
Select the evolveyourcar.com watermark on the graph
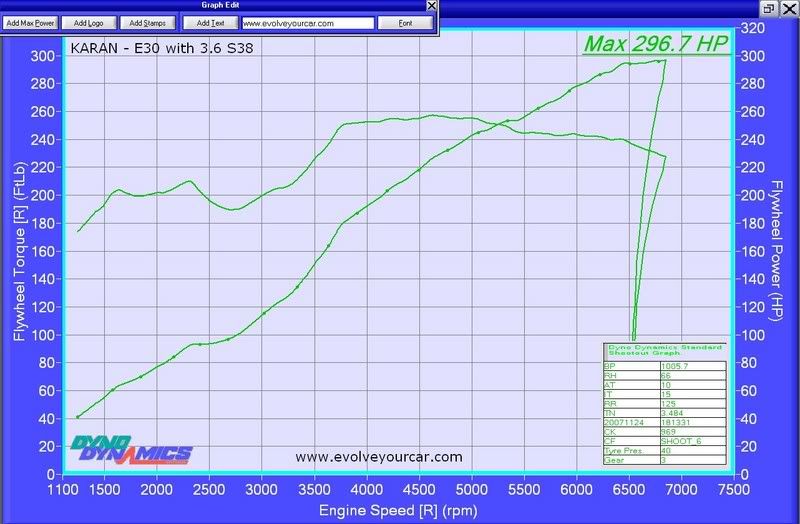pos(379,457)
